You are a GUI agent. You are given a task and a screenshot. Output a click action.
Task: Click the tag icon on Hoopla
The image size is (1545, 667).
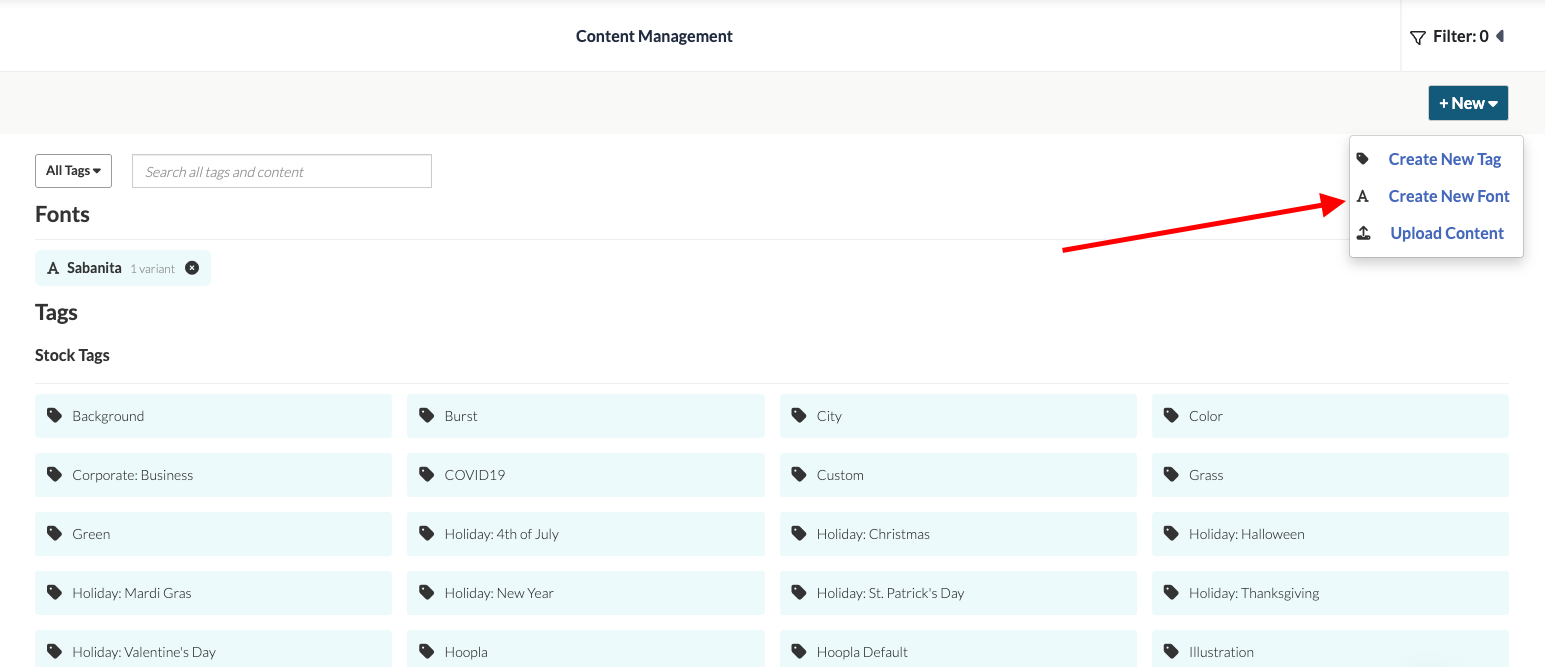426,651
